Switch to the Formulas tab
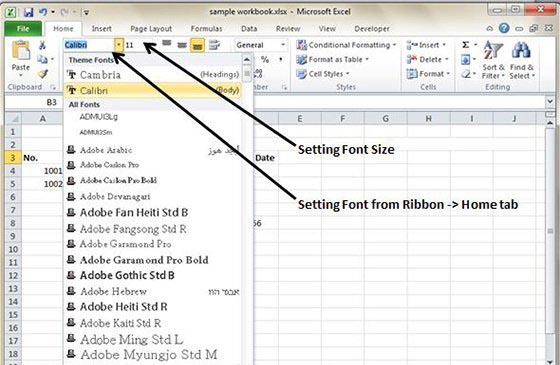 click(206, 29)
